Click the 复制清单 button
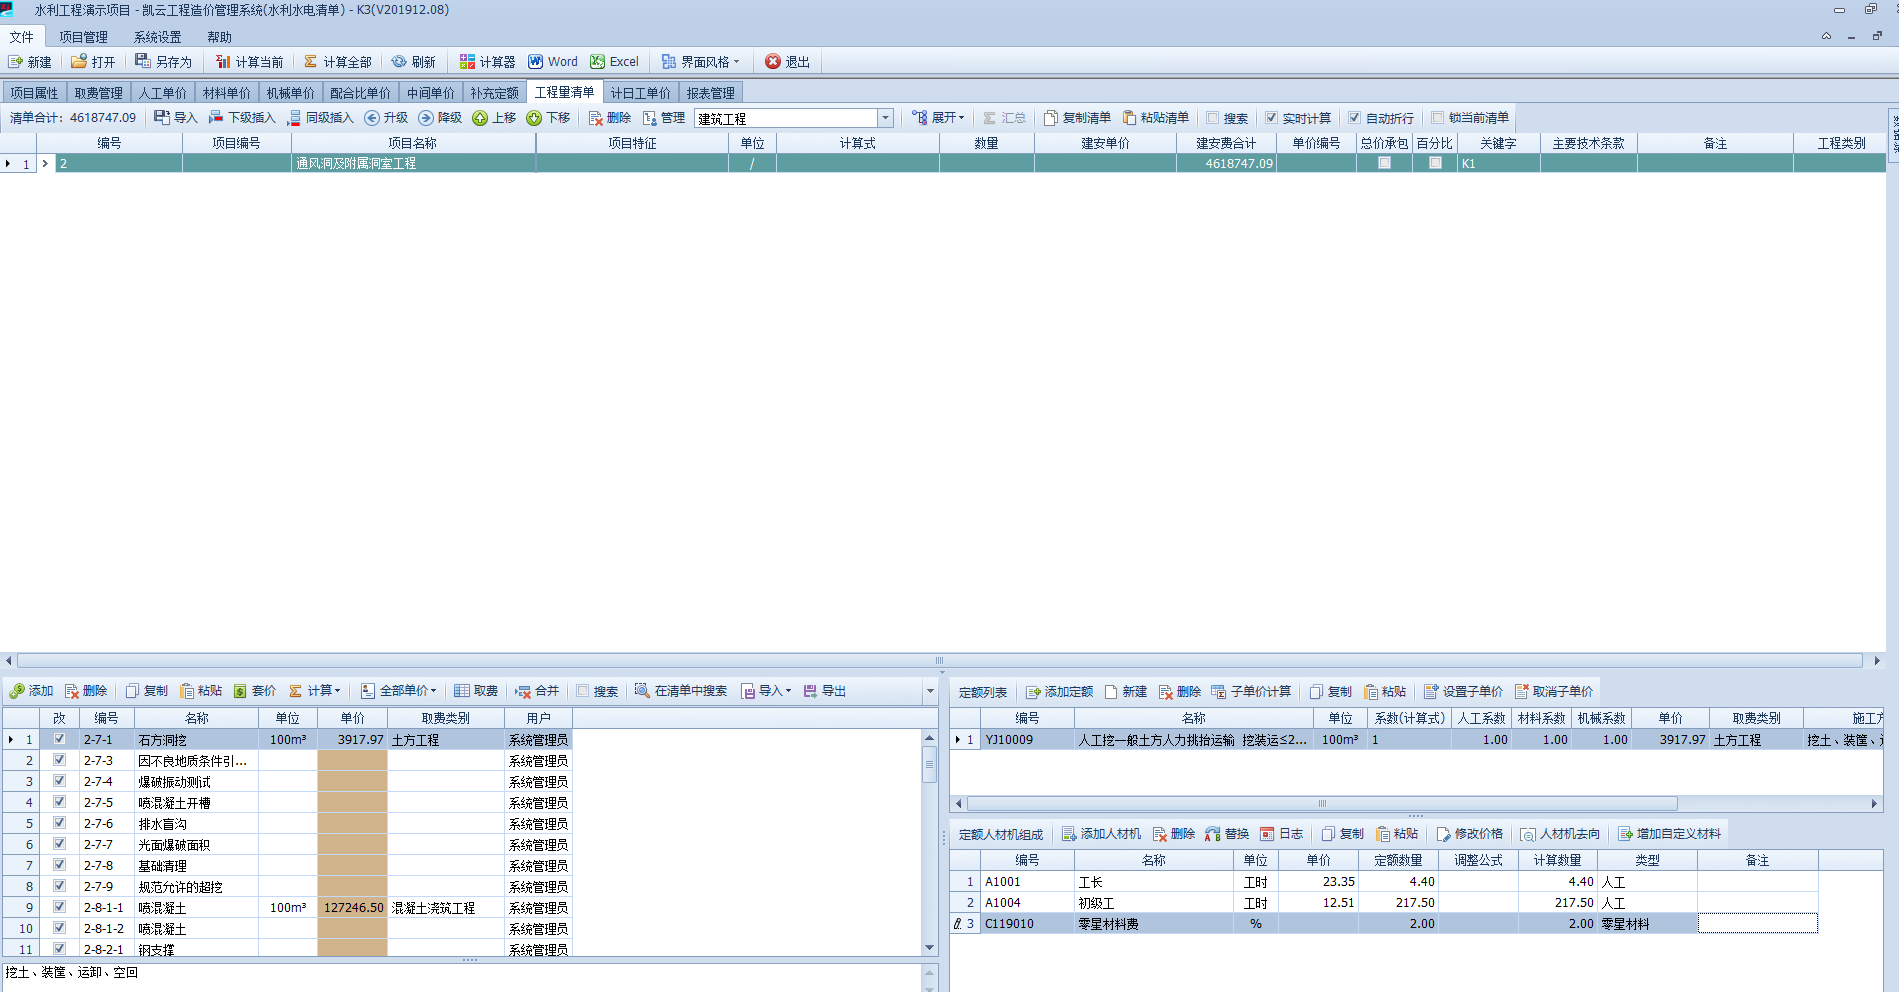The width and height of the screenshot is (1899, 992). click(x=1077, y=118)
